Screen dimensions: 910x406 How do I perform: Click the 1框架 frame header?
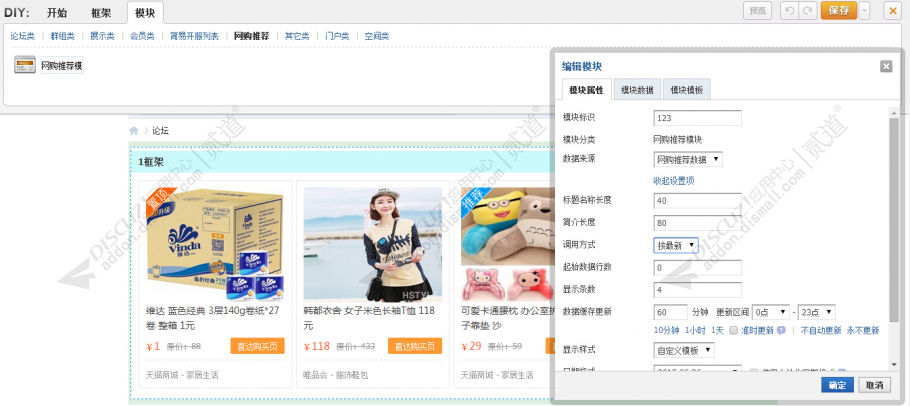coord(340,162)
